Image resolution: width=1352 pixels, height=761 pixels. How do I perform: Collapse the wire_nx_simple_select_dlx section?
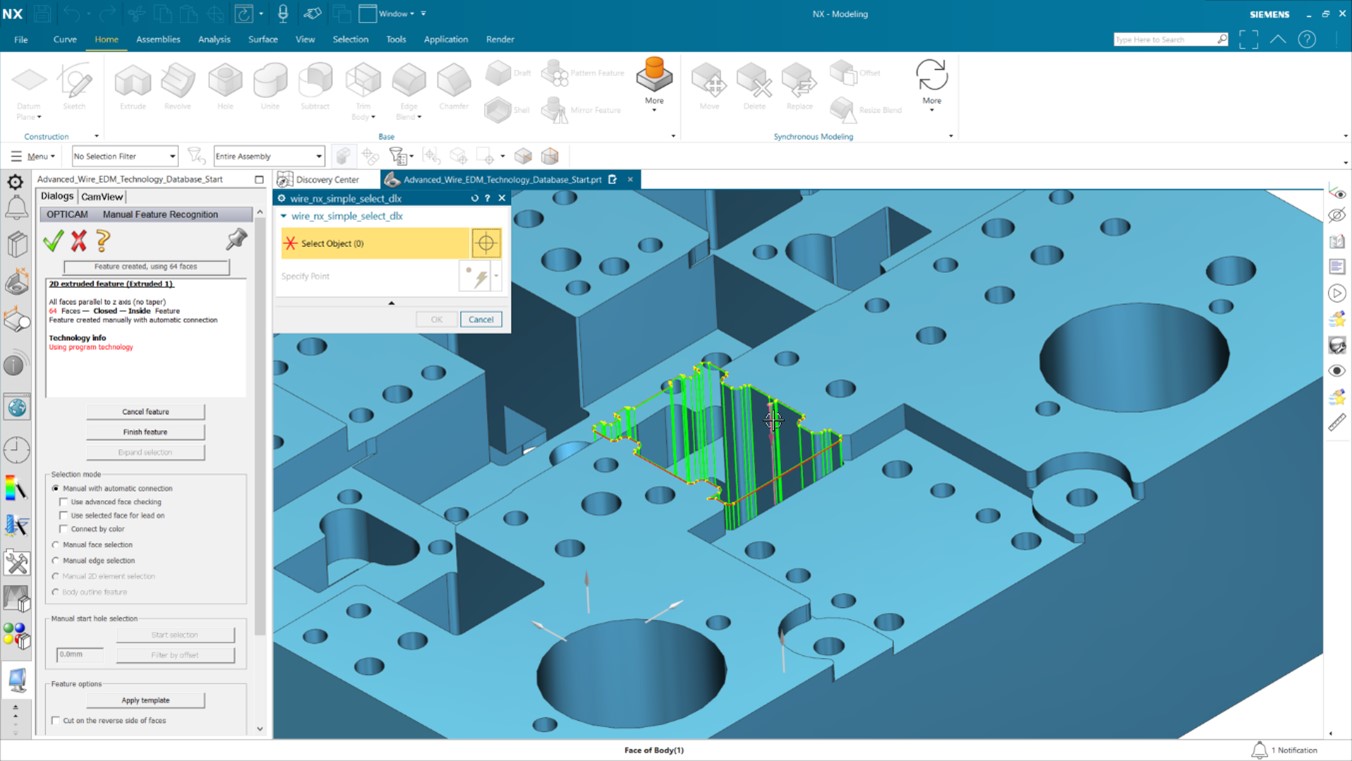click(284, 216)
